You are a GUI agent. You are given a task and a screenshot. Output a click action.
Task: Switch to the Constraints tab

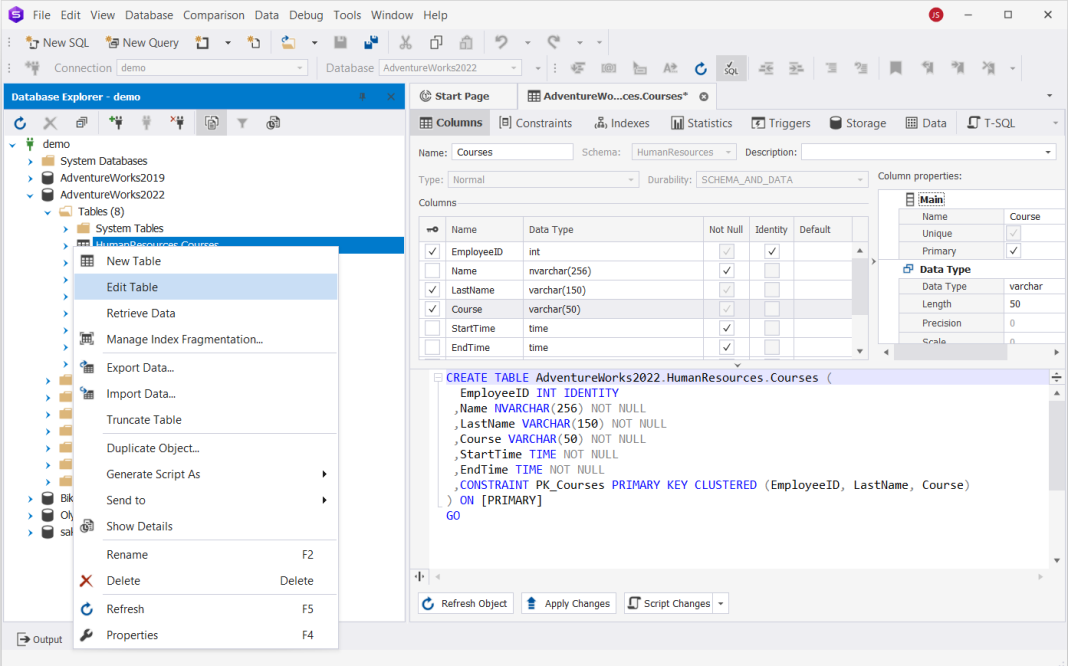coord(536,123)
